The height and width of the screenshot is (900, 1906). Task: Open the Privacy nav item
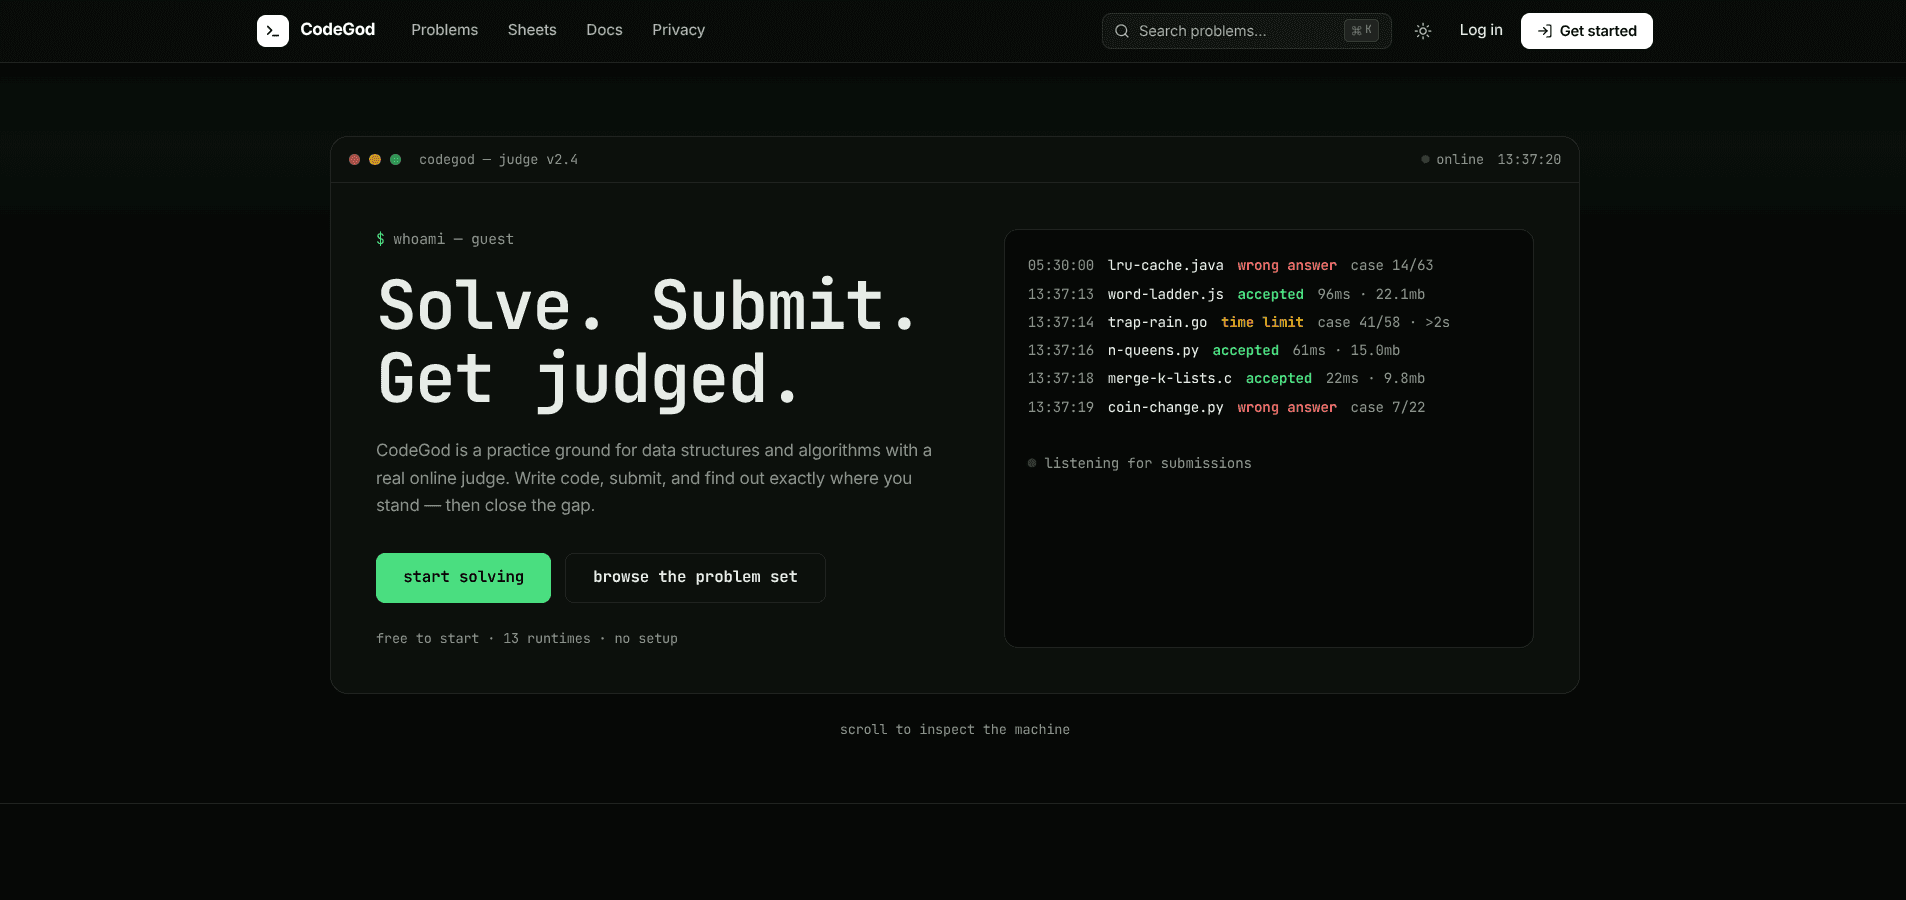[678, 30]
